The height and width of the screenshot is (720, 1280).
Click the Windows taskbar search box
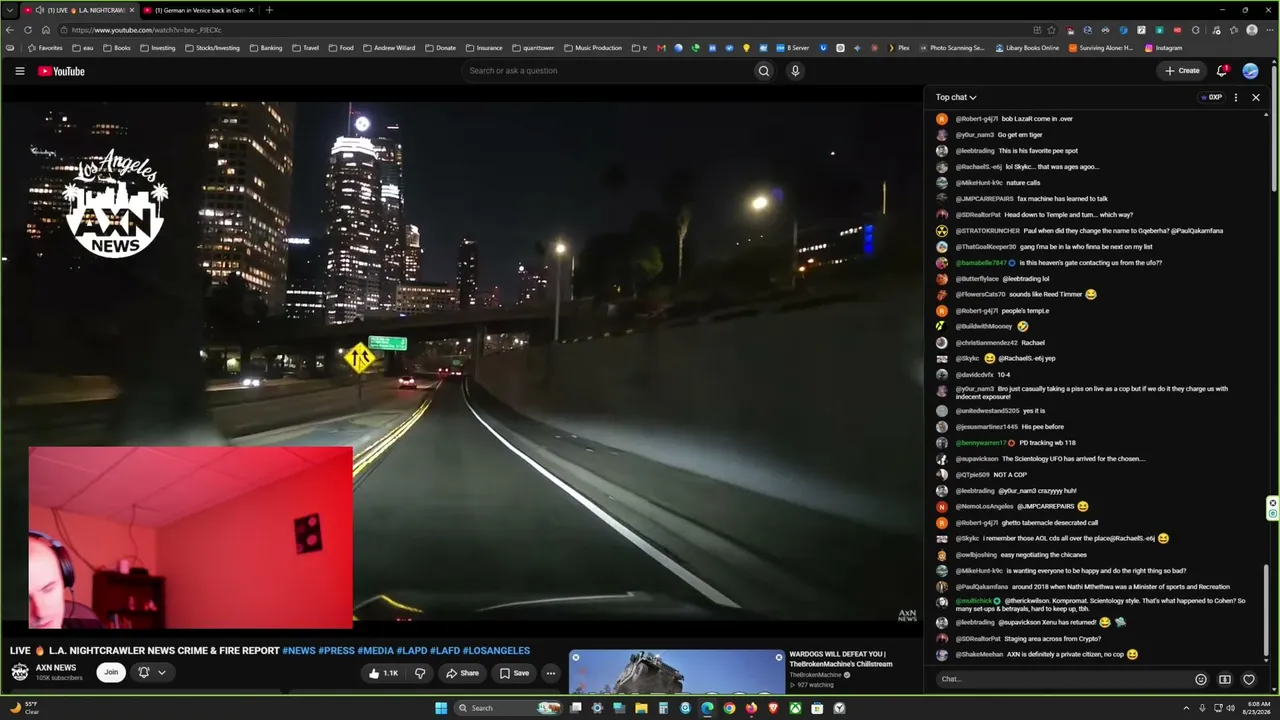click(x=508, y=708)
